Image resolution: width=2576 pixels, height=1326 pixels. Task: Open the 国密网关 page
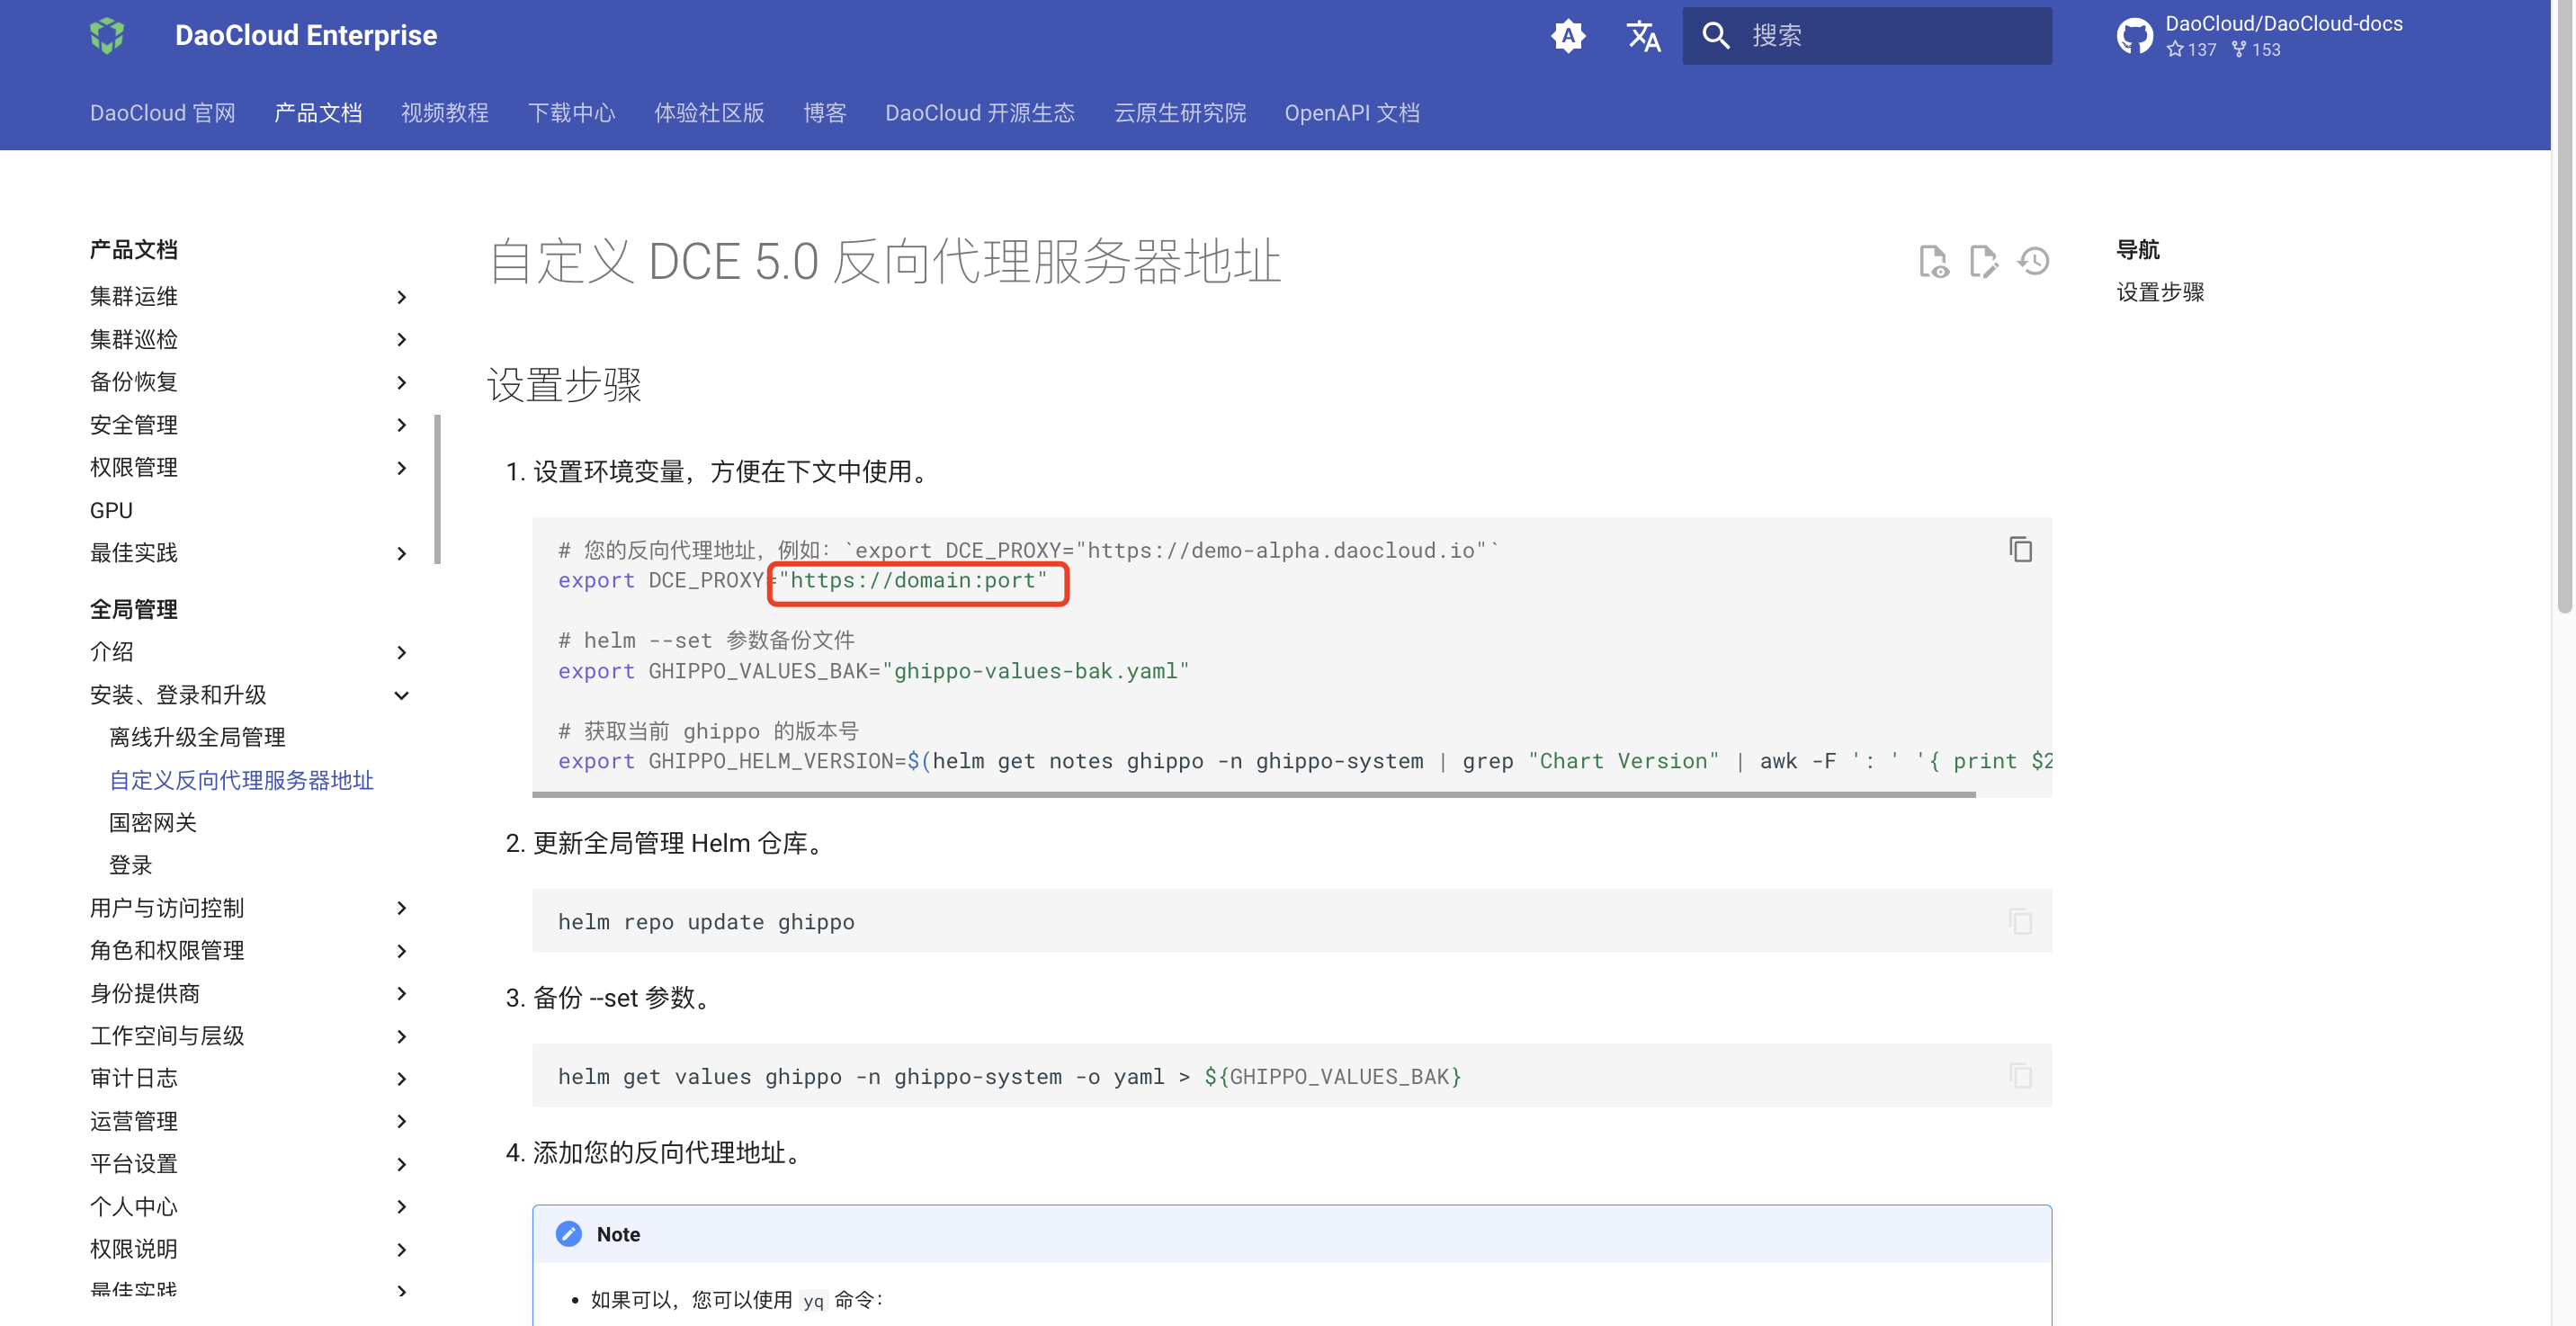(153, 823)
